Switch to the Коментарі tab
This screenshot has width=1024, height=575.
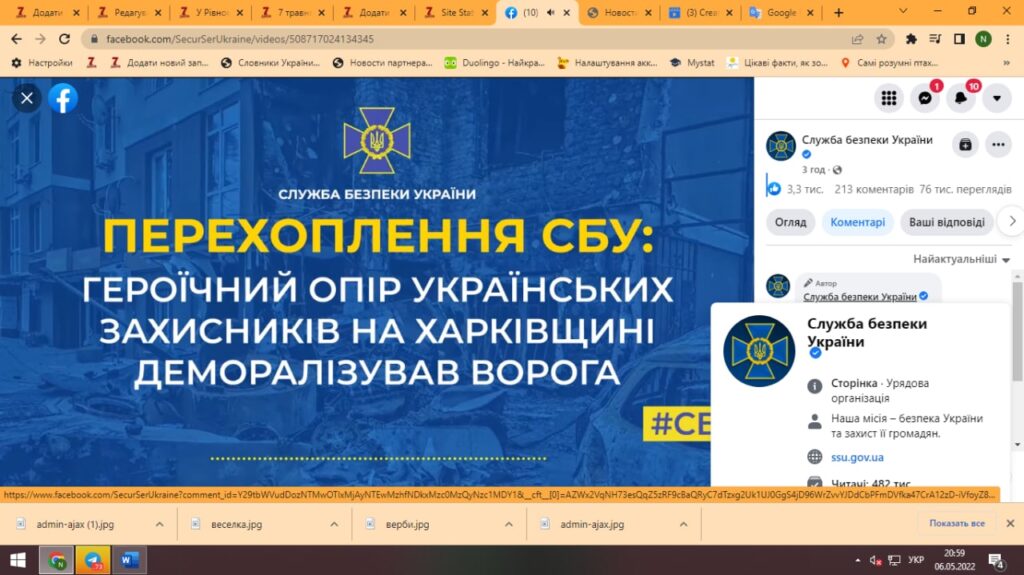[x=857, y=222]
